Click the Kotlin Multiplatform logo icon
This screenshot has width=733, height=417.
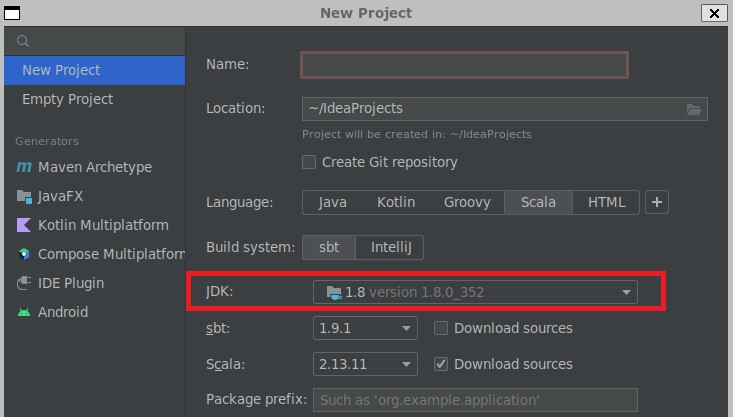24,225
